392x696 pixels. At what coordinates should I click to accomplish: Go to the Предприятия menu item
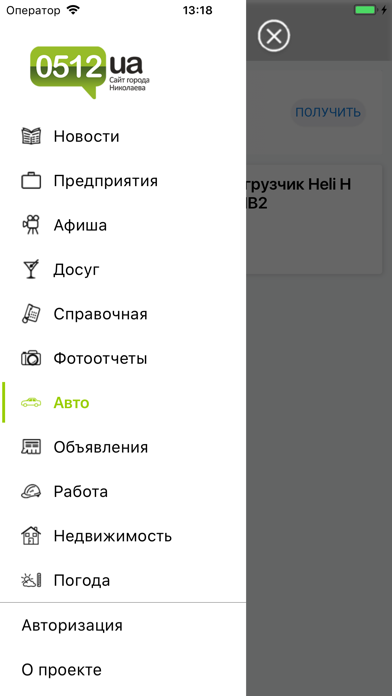[123, 181]
